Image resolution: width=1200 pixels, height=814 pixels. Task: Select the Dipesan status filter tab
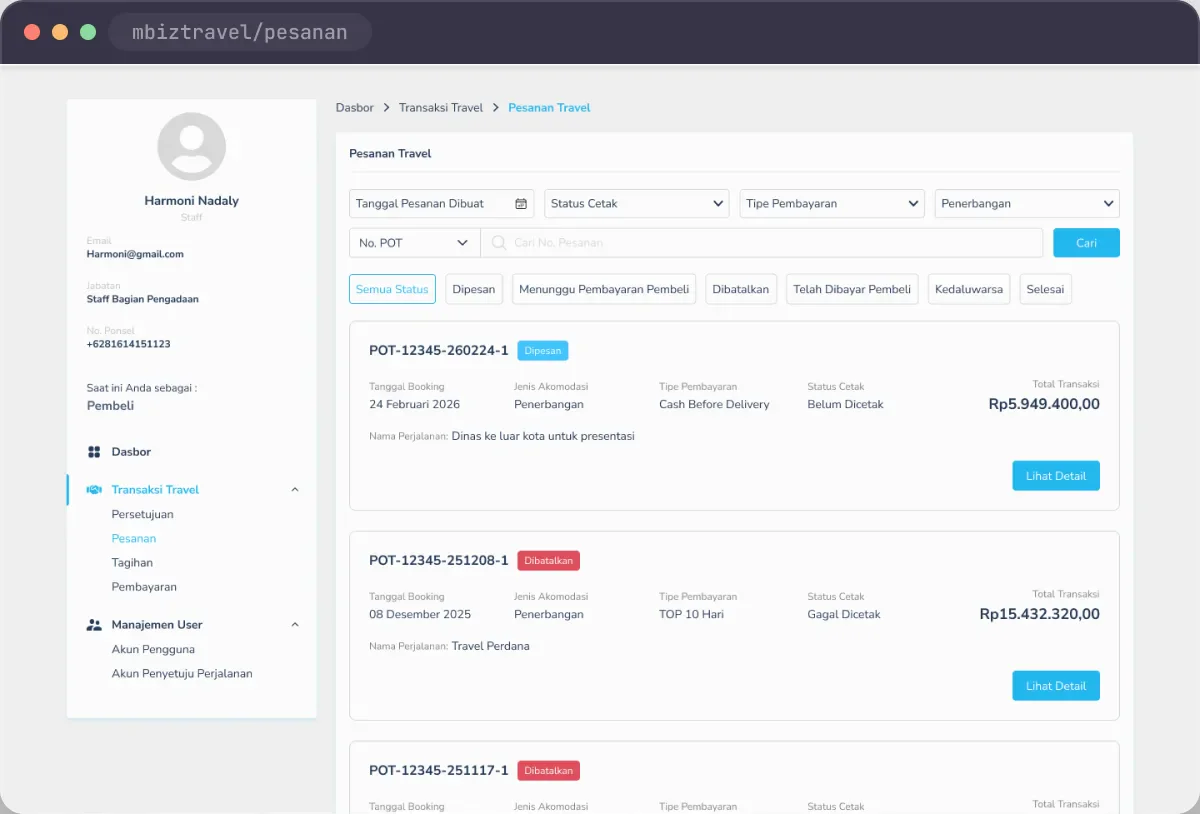click(x=474, y=289)
